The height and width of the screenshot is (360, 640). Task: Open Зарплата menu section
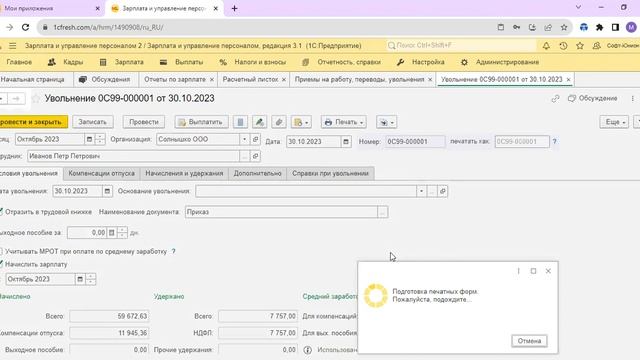pos(121,62)
